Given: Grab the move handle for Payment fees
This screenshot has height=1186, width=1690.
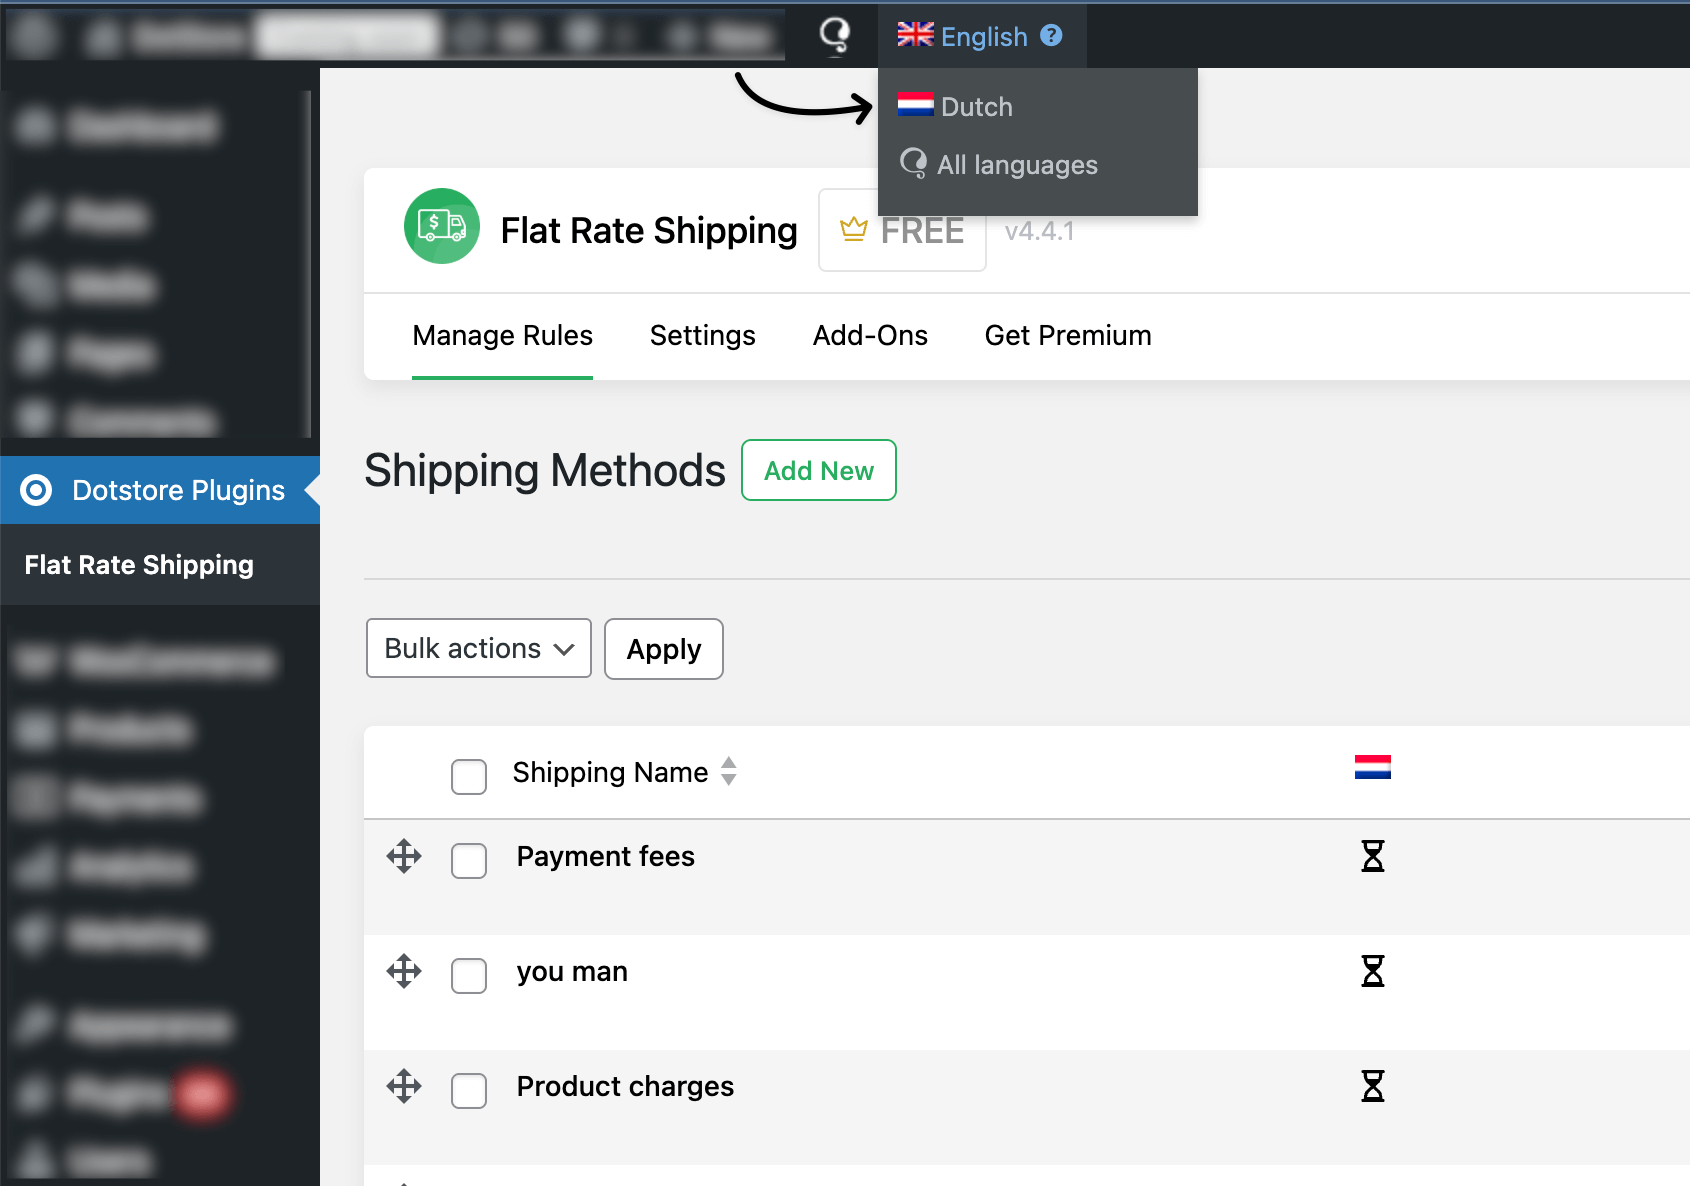Looking at the screenshot, I should point(404,856).
